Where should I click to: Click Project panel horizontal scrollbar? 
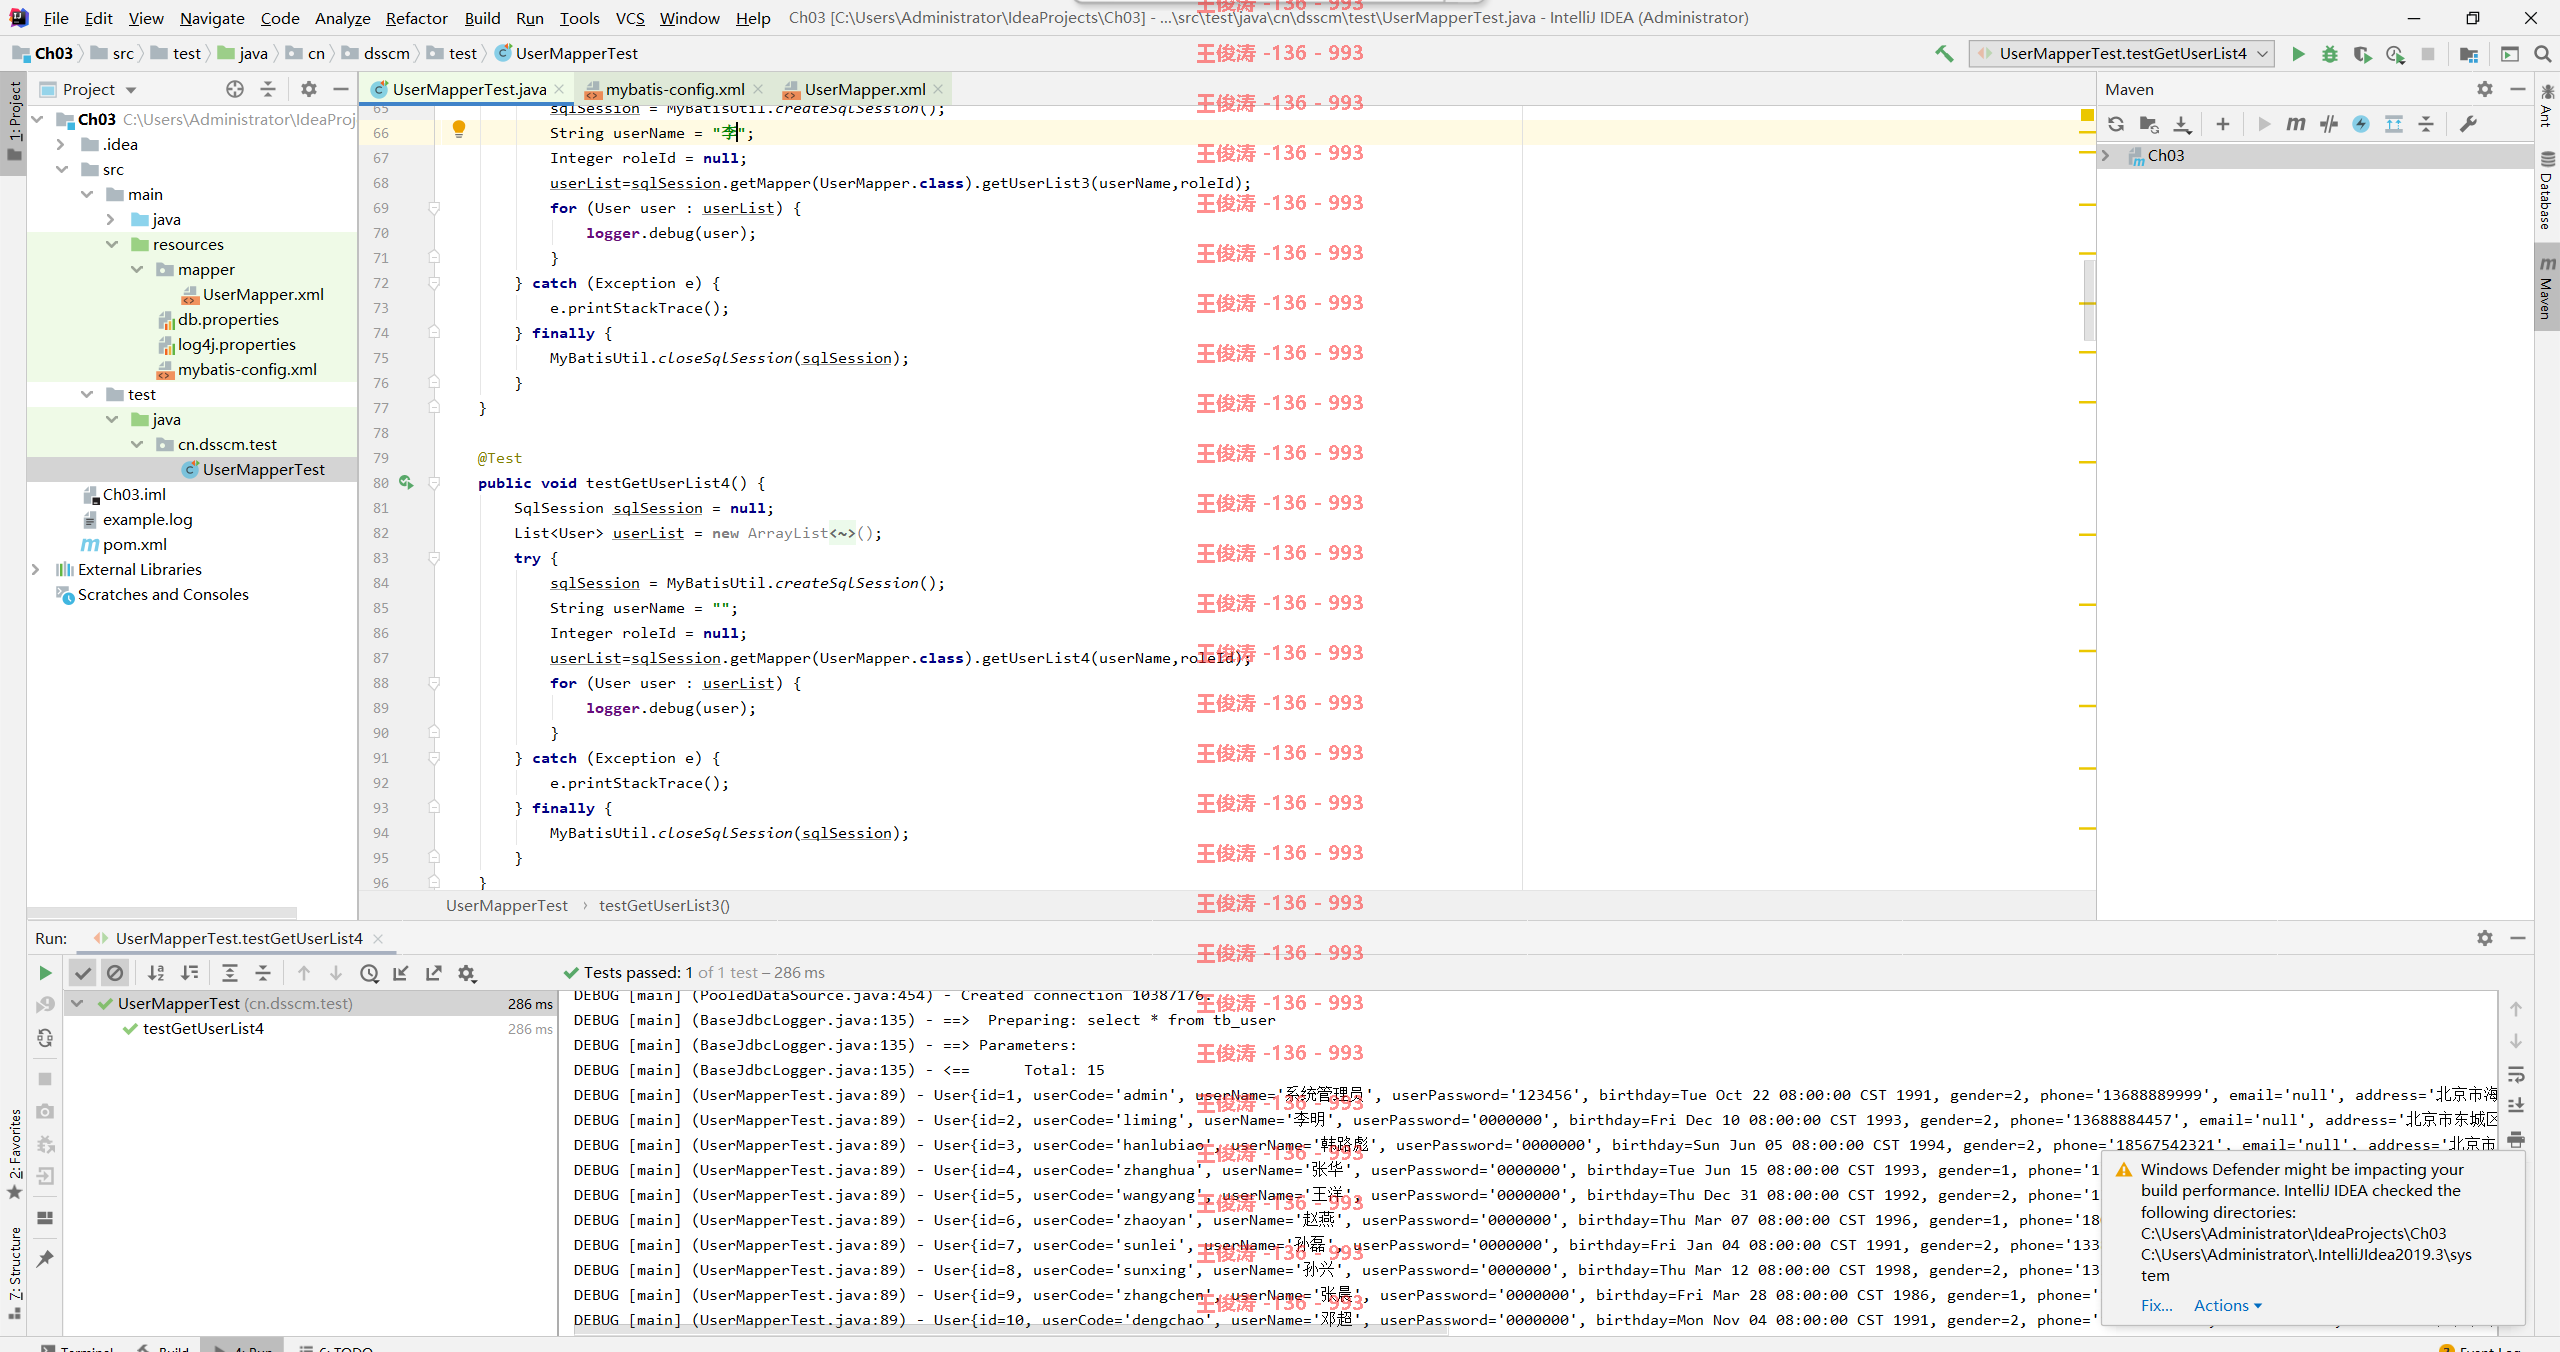tap(162, 911)
